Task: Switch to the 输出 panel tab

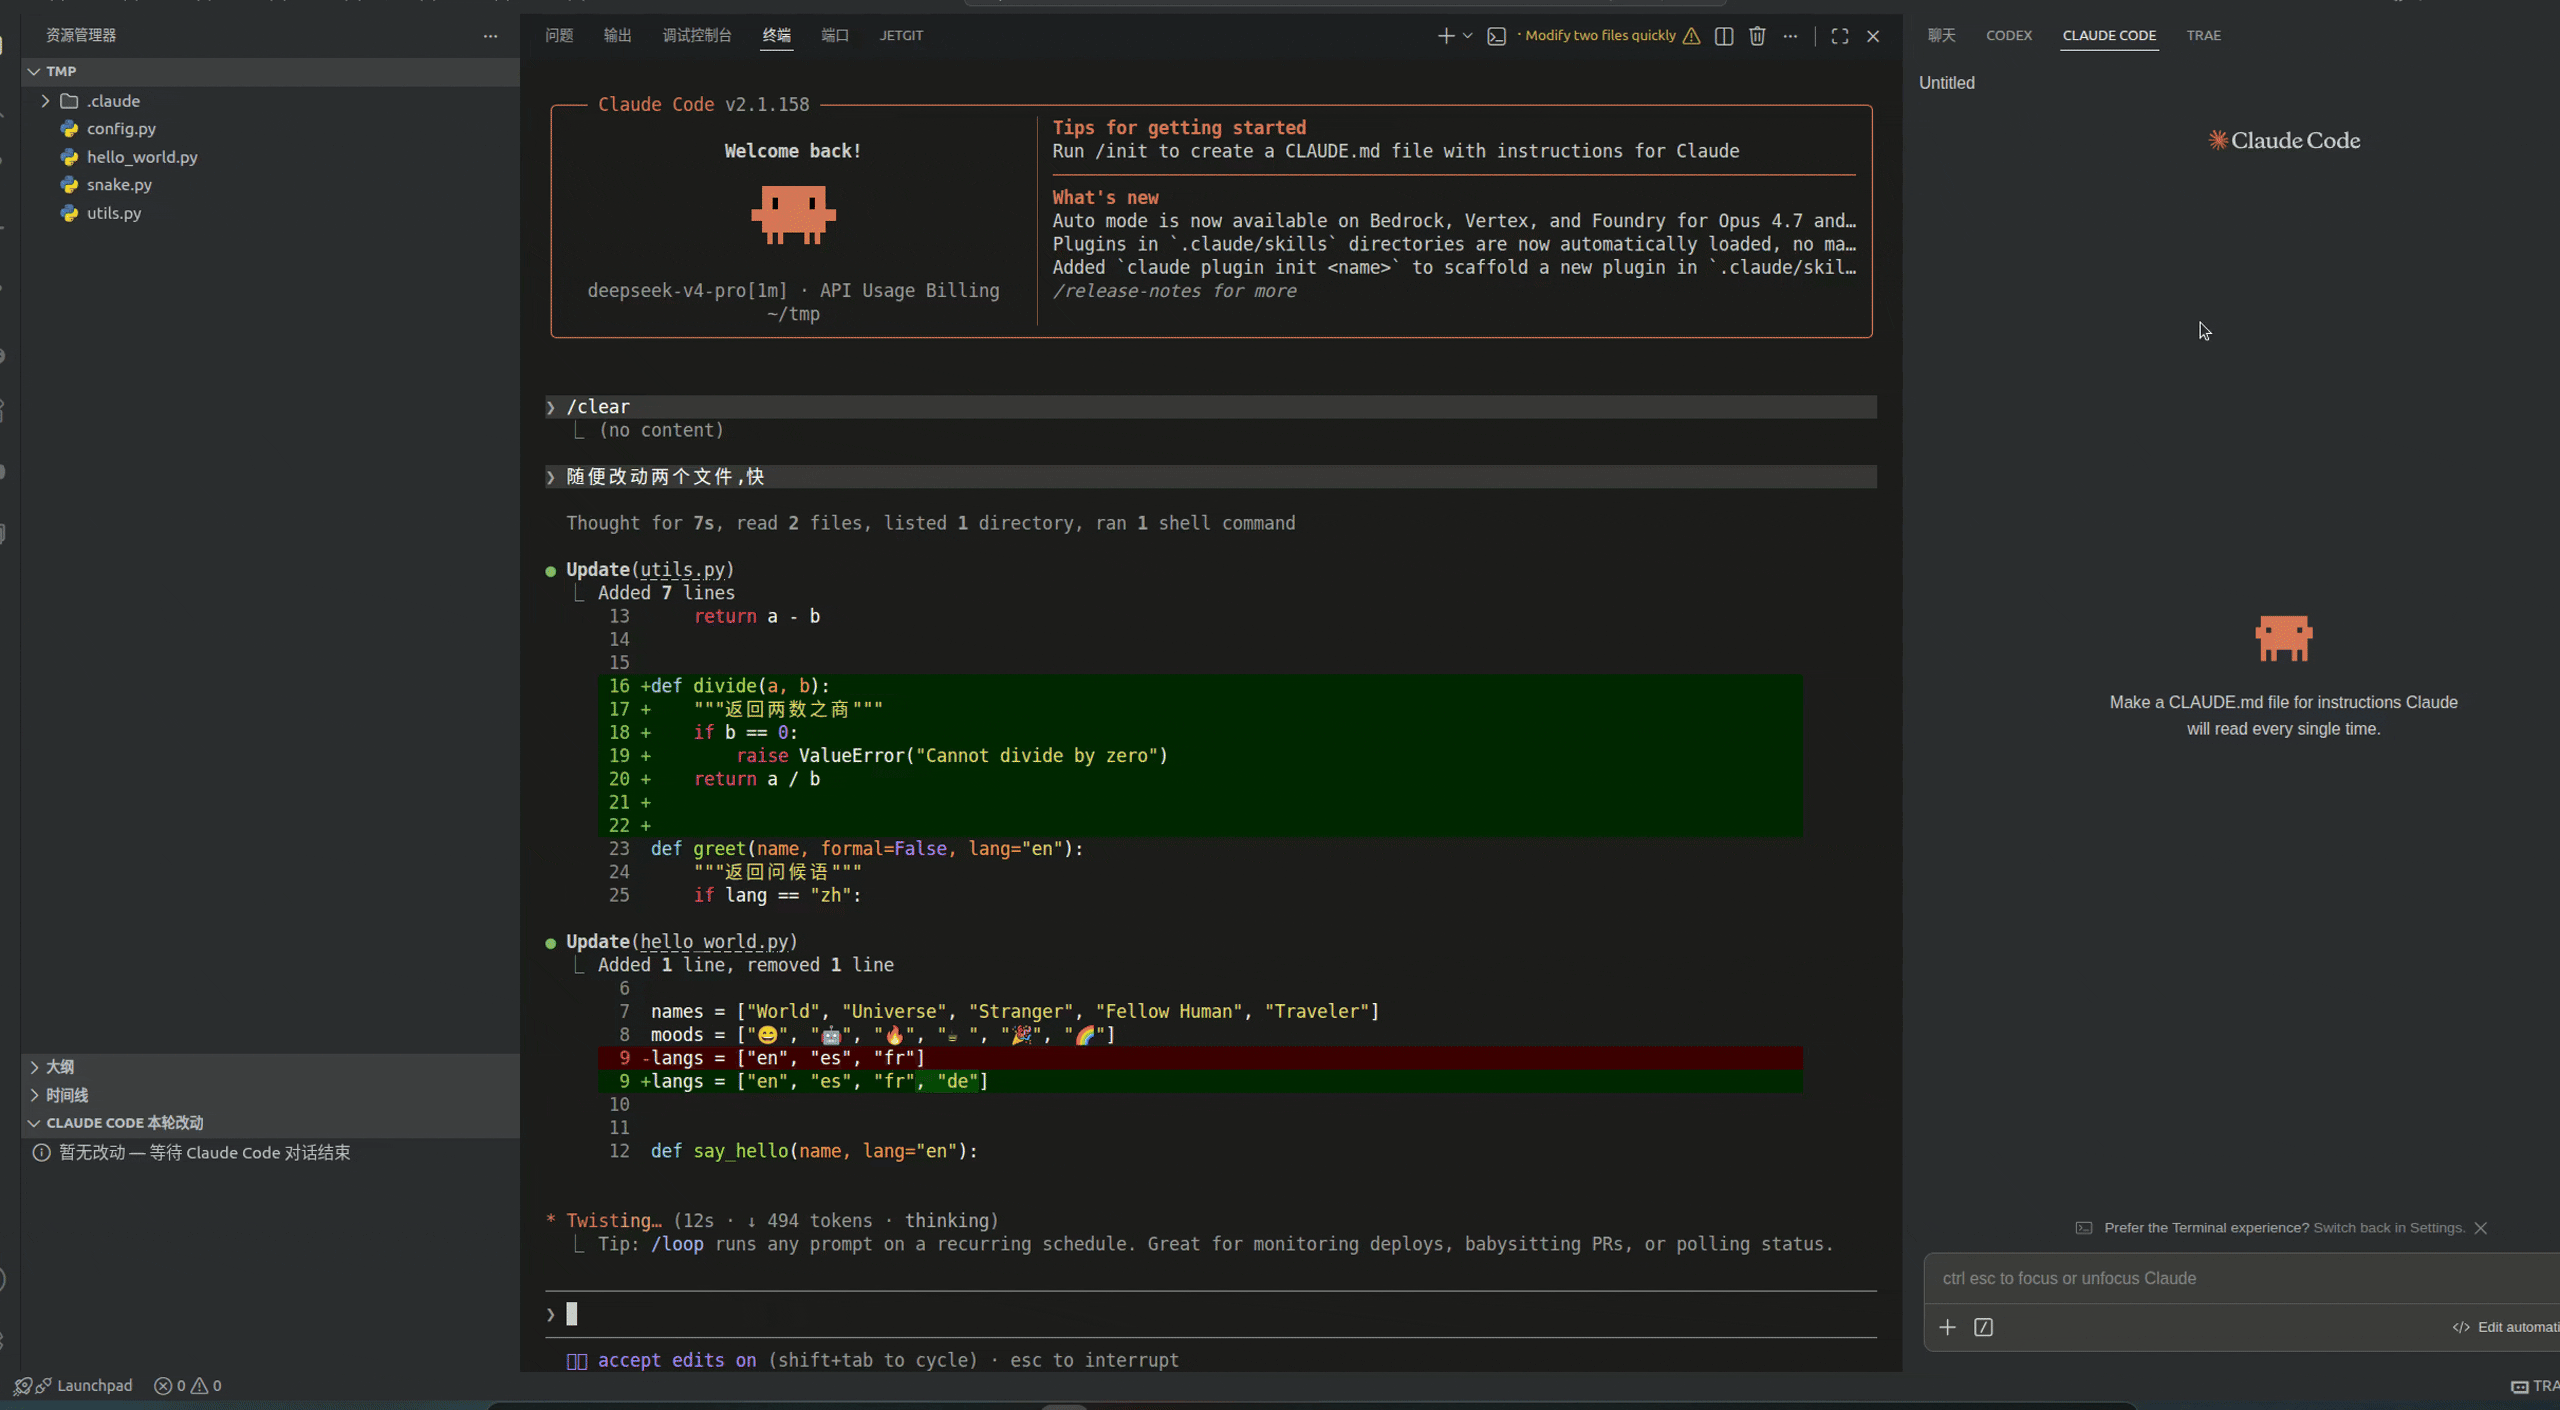Action: tap(617, 36)
